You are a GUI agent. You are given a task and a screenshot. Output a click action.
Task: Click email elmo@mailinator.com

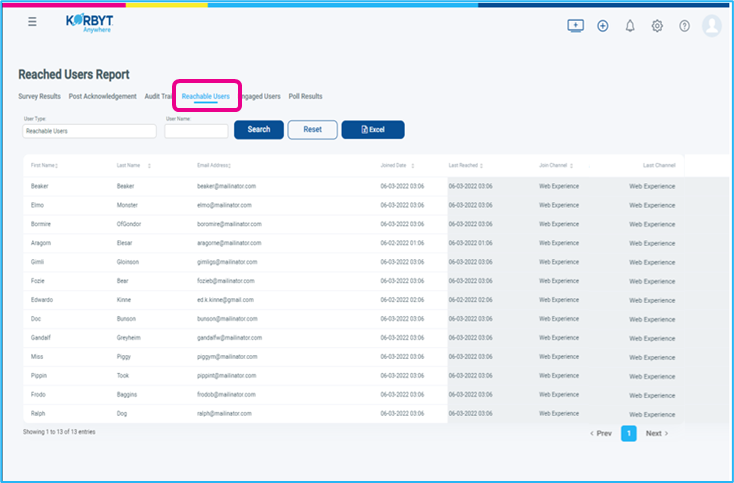pos(224,205)
